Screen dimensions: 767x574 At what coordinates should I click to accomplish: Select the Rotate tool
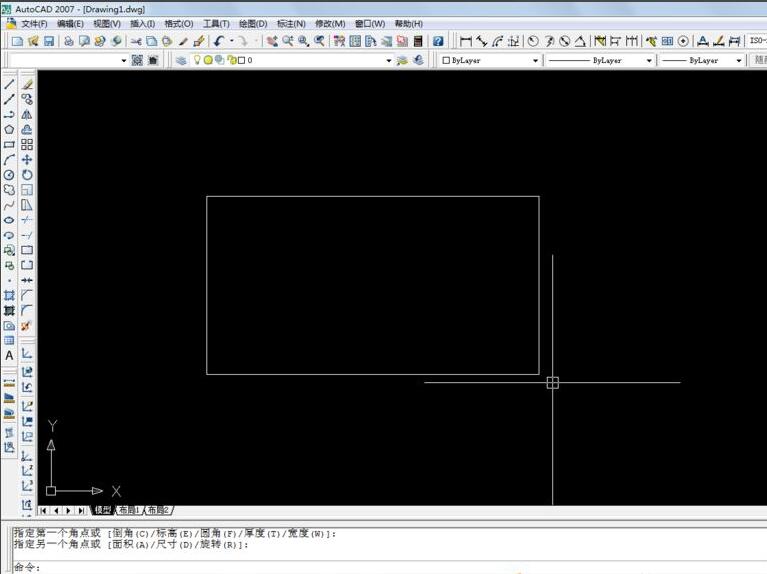[x=27, y=175]
